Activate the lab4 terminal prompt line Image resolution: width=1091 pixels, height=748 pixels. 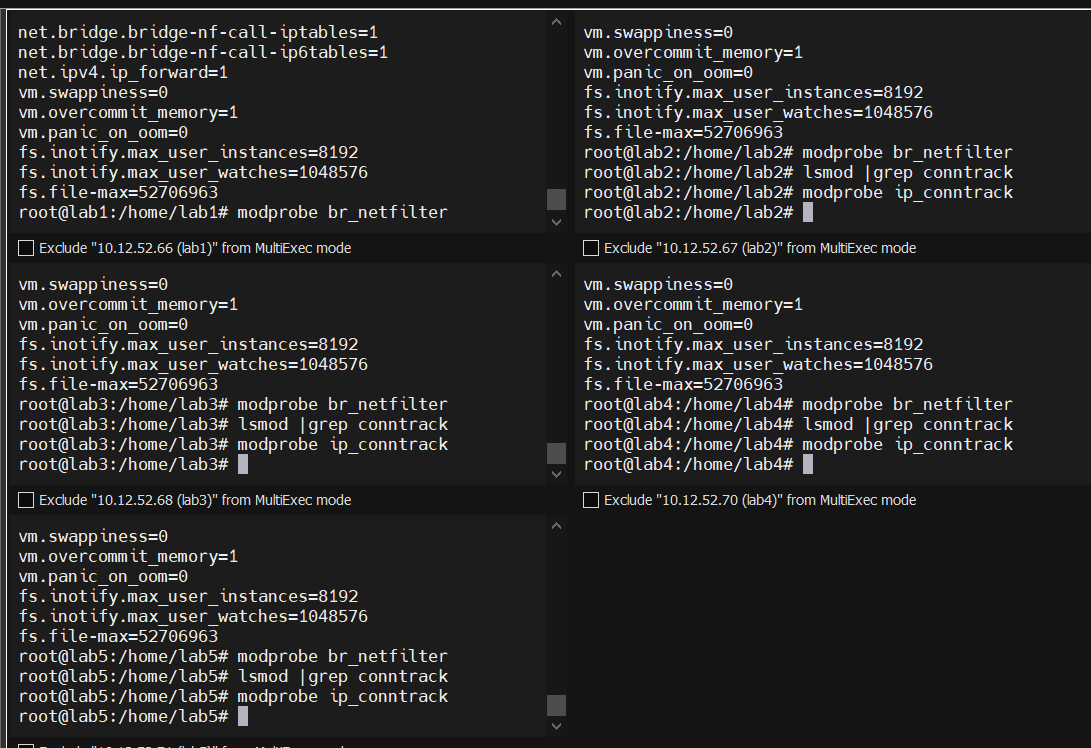tap(808, 464)
